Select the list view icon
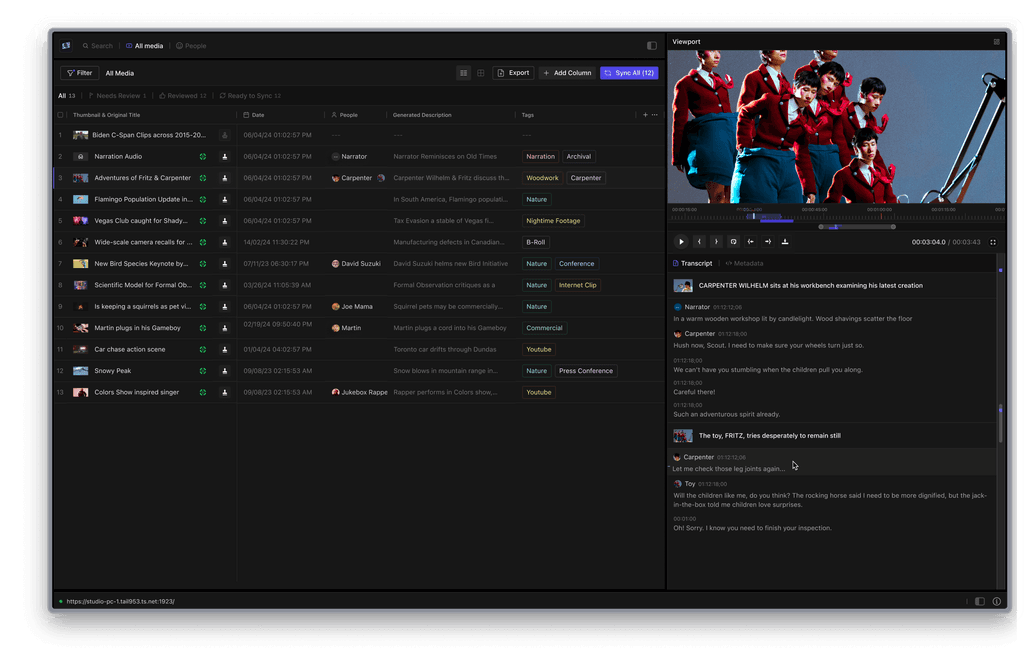The width and height of the screenshot is (1024, 649). pyautogui.click(x=461, y=72)
